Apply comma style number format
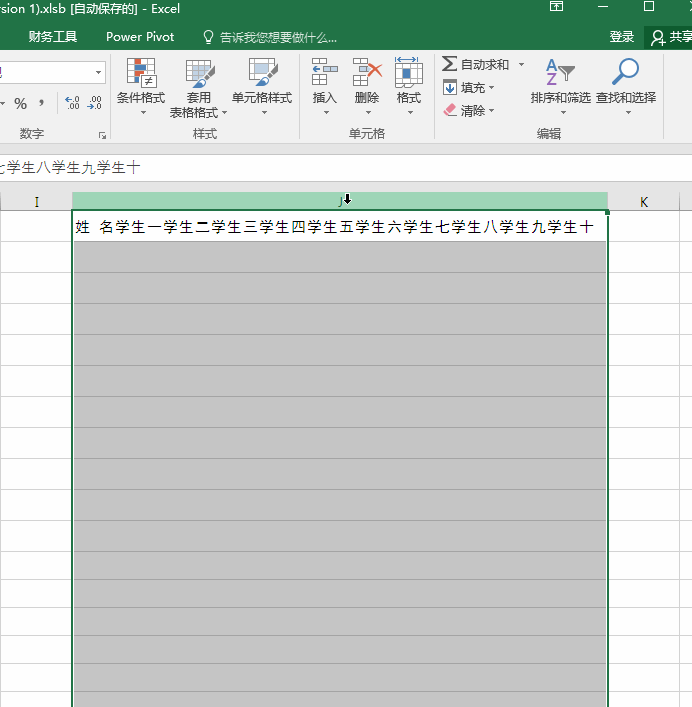Viewport: 692px width, 707px height. (x=41, y=103)
